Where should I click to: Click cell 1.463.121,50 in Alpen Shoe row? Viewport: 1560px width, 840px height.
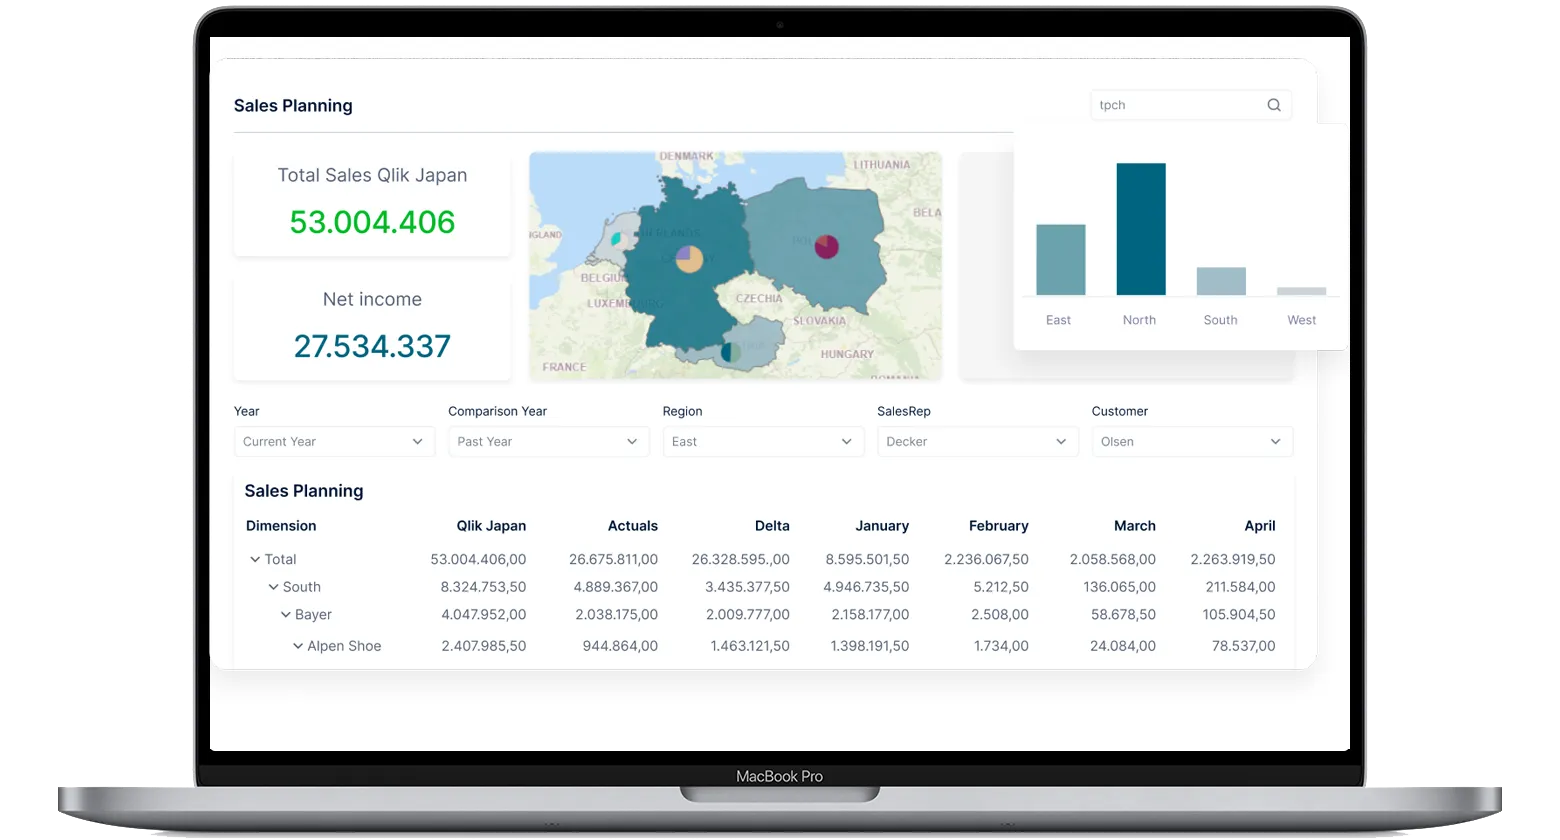pos(750,646)
